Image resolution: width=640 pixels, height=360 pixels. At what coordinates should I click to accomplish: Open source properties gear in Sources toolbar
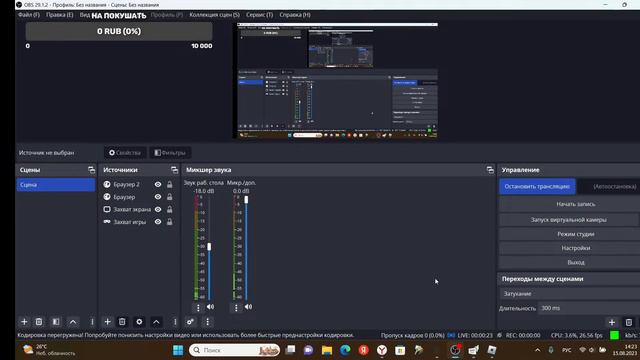139,322
